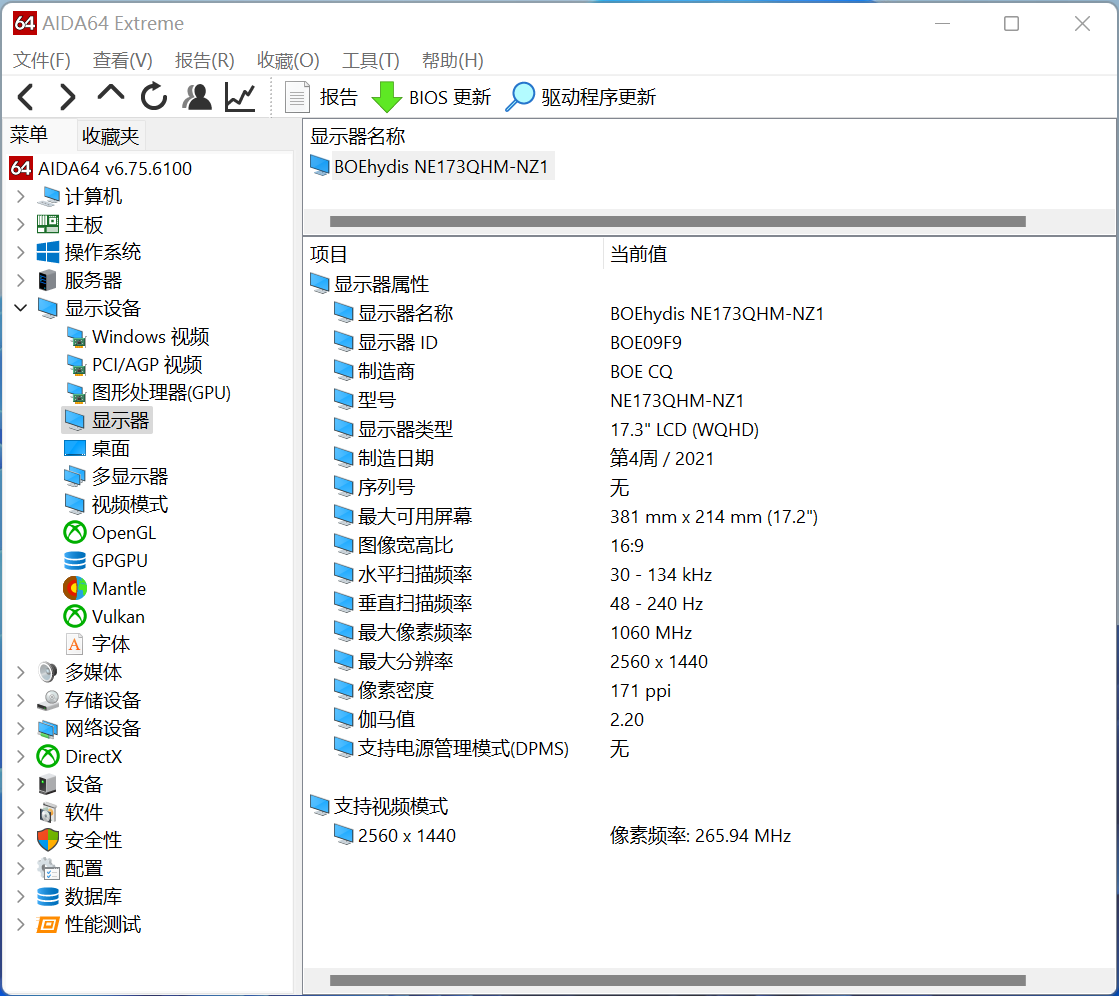
Task: Open the graph chart toolbar icon
Action: pyautogui.click(x=240, y=97)
